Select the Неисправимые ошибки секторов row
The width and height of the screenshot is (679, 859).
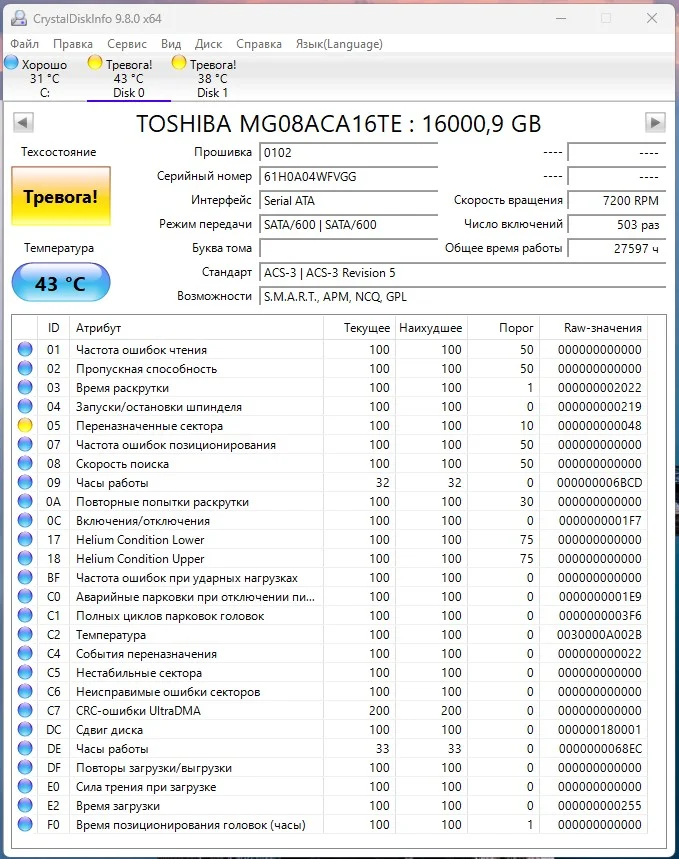tap(329, 691)
